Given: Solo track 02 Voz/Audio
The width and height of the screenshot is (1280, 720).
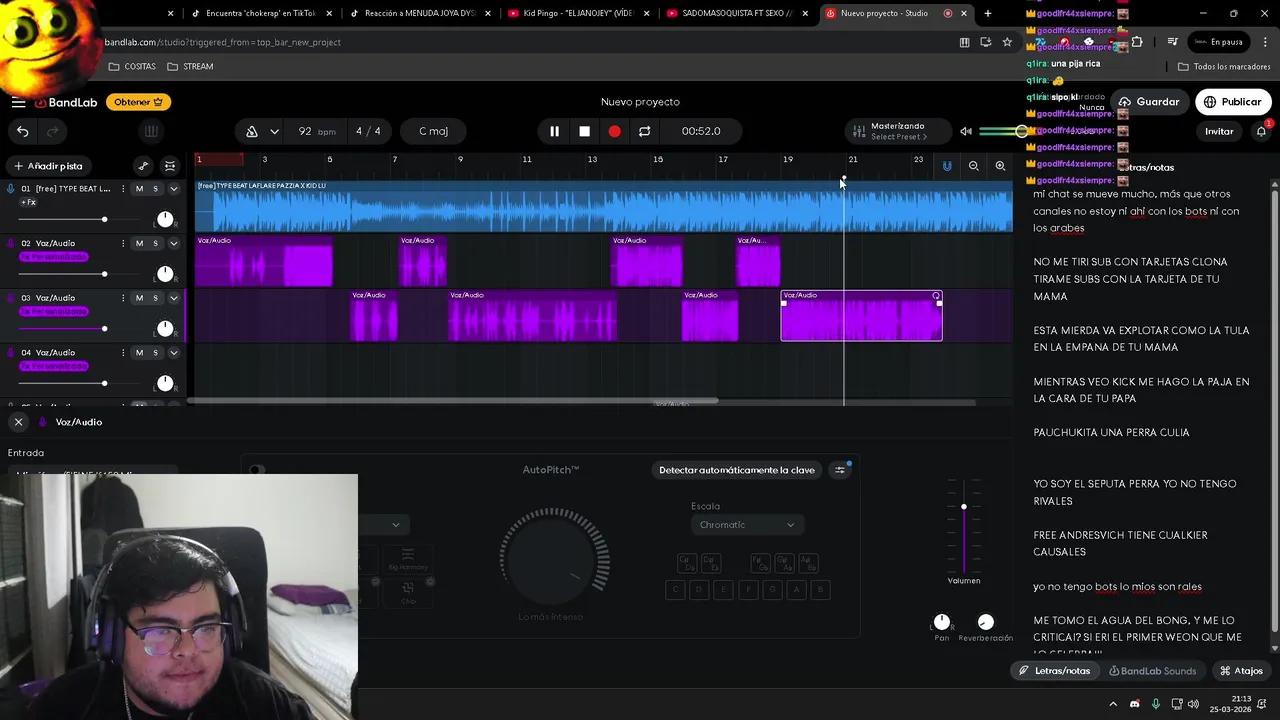Looking at the screenshot, I should click(155, 243).
